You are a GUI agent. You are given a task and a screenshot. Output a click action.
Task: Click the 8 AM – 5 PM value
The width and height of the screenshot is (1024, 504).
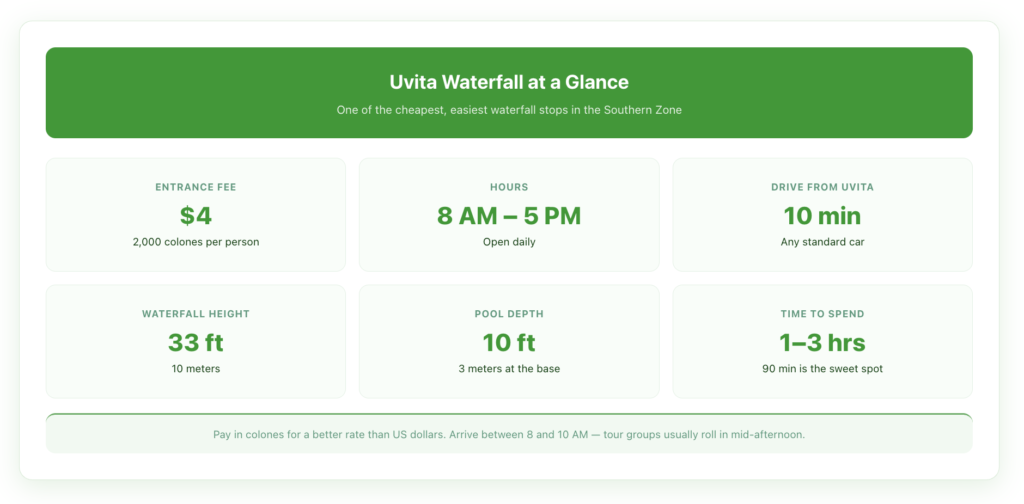509,215
